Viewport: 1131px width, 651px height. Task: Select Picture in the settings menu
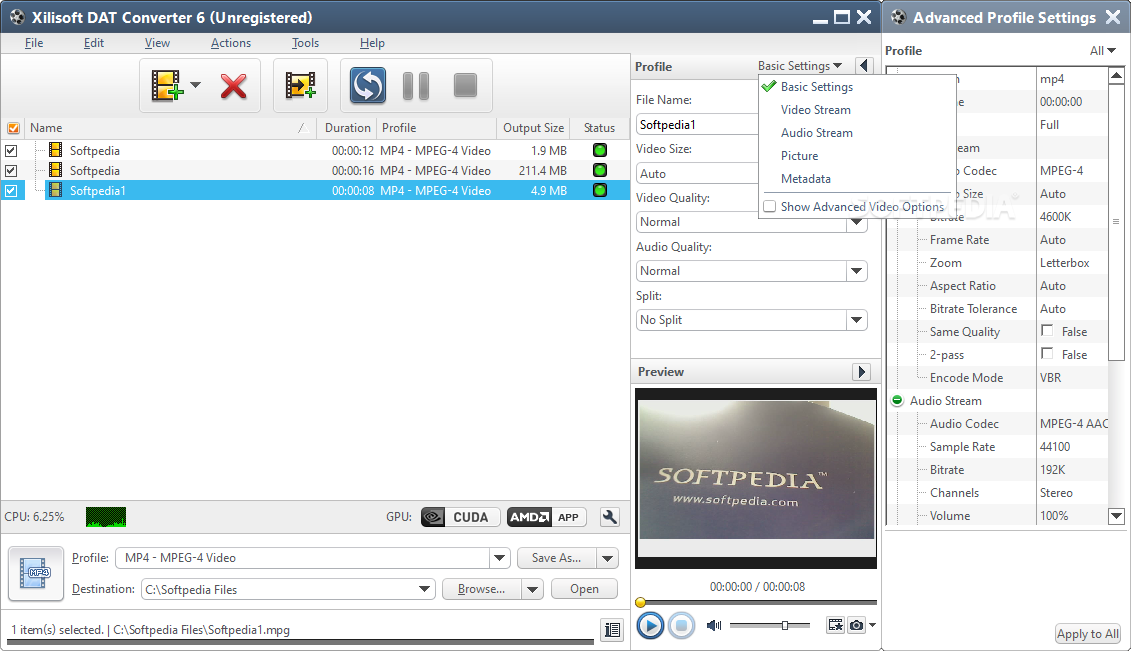(799, 156)
